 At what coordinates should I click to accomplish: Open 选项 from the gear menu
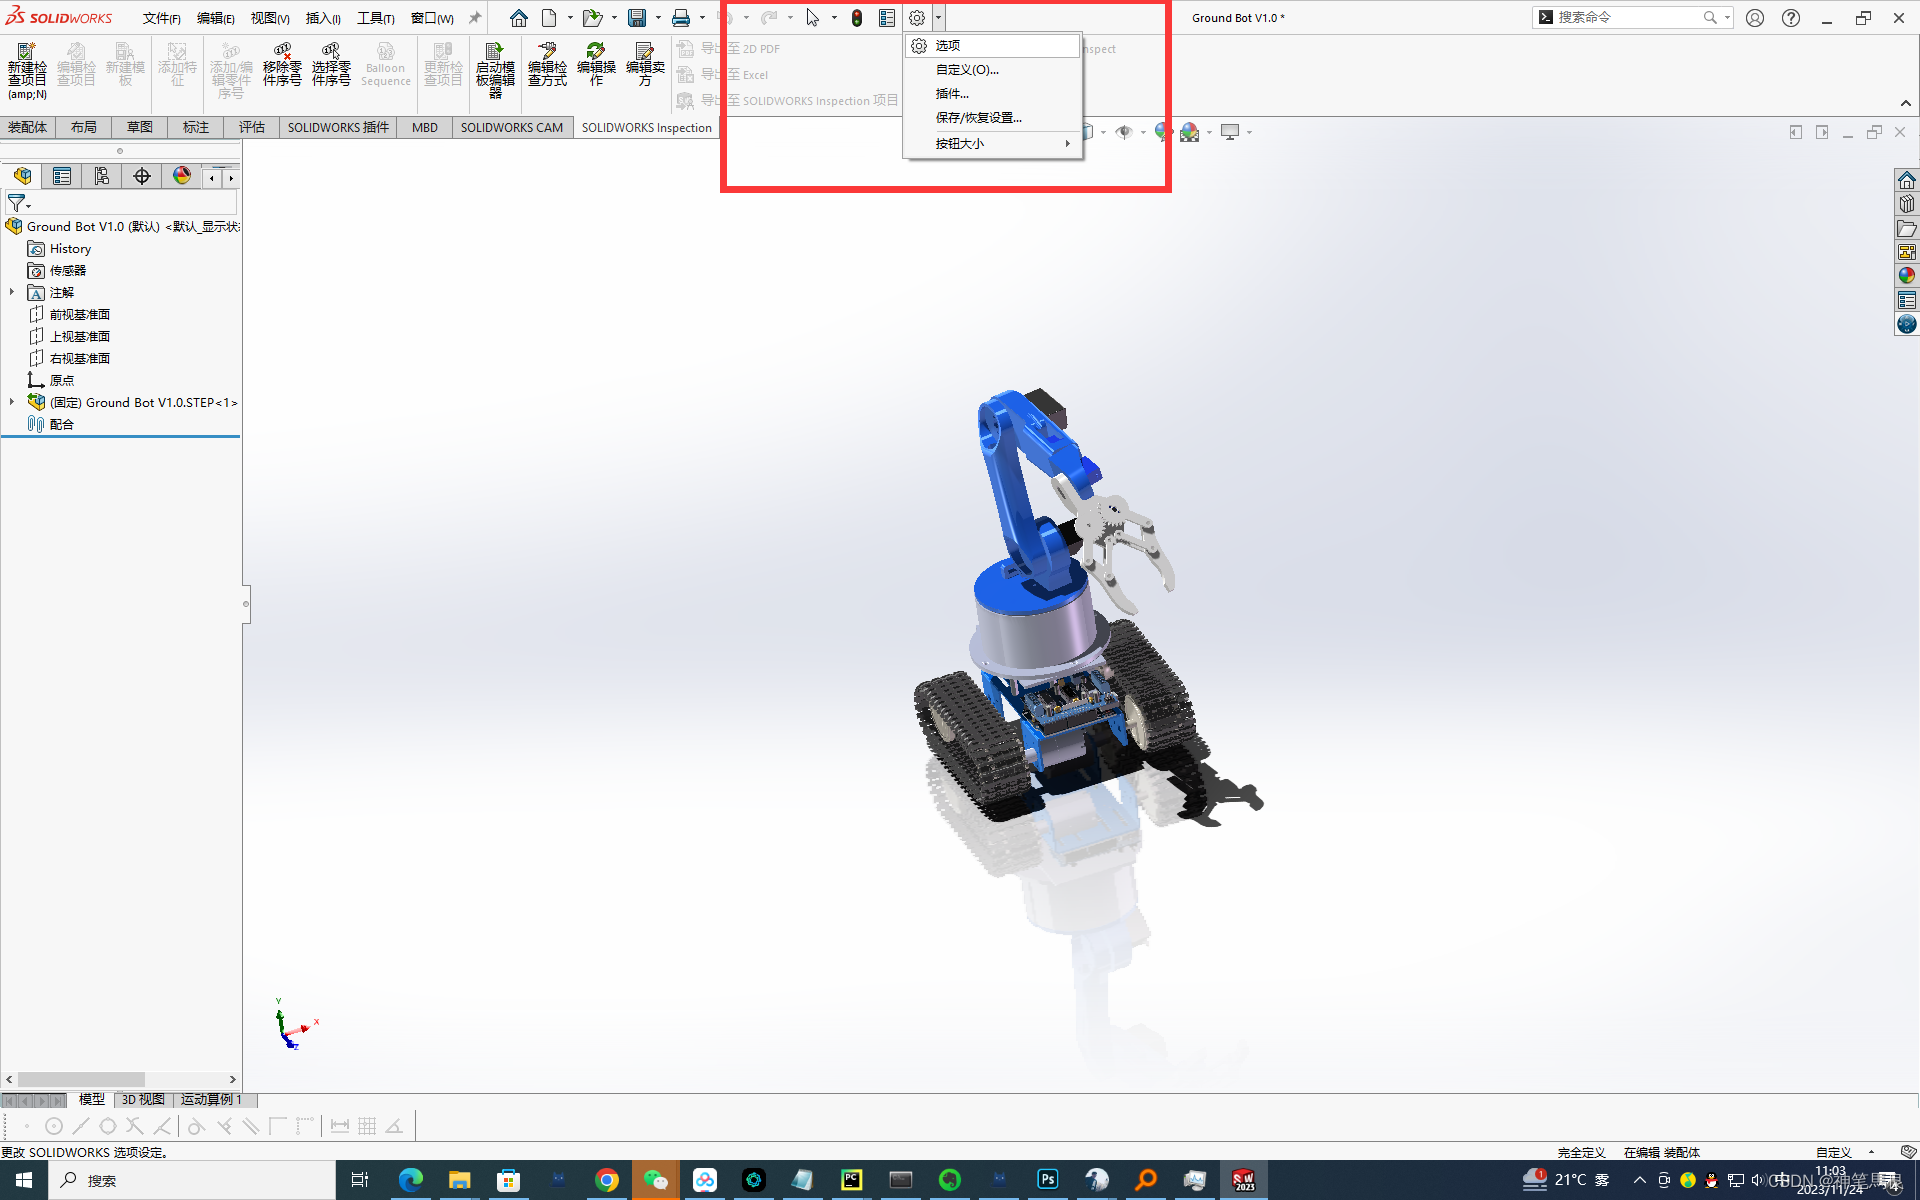click(947, 45)
